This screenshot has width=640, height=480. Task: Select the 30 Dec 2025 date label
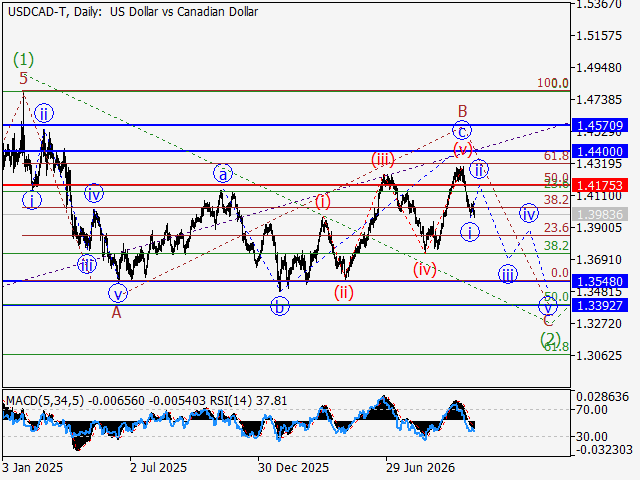(293, 467)
